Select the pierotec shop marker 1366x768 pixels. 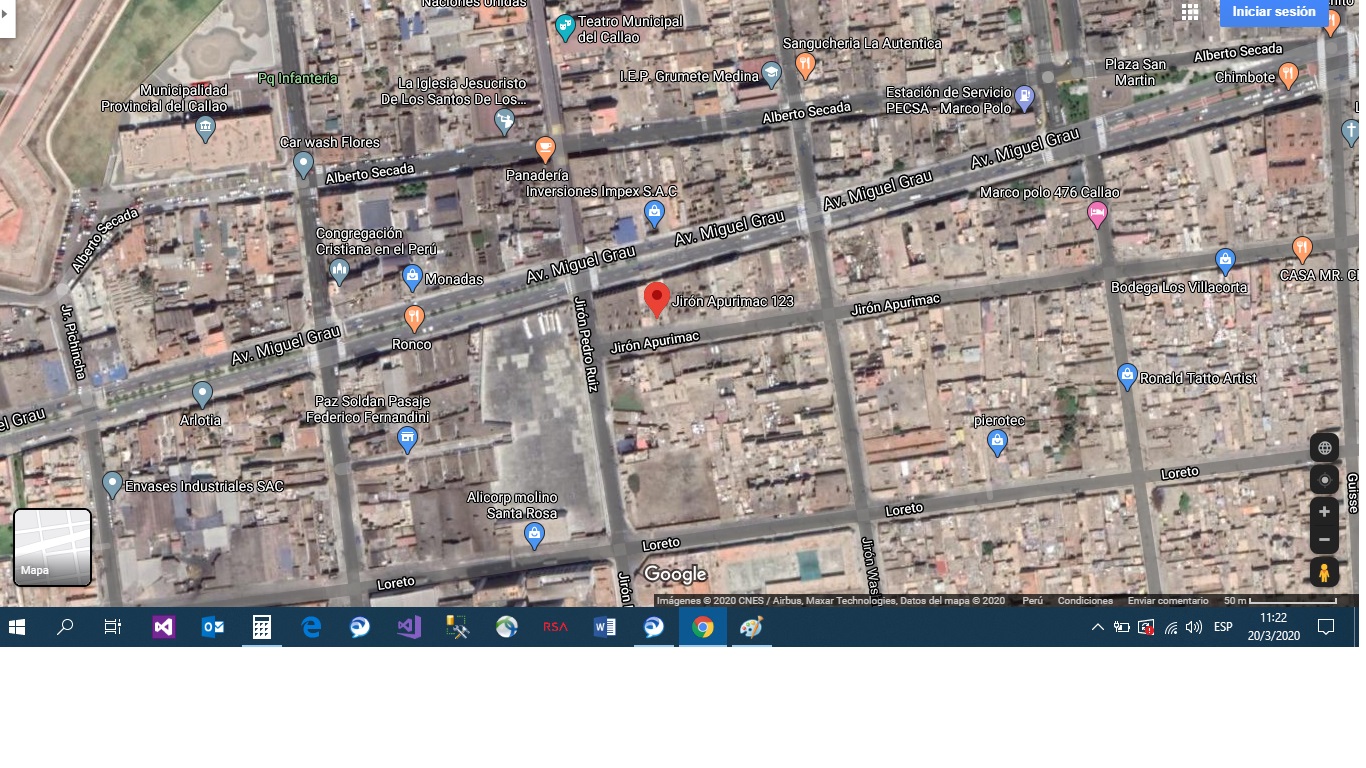[997, 443]
